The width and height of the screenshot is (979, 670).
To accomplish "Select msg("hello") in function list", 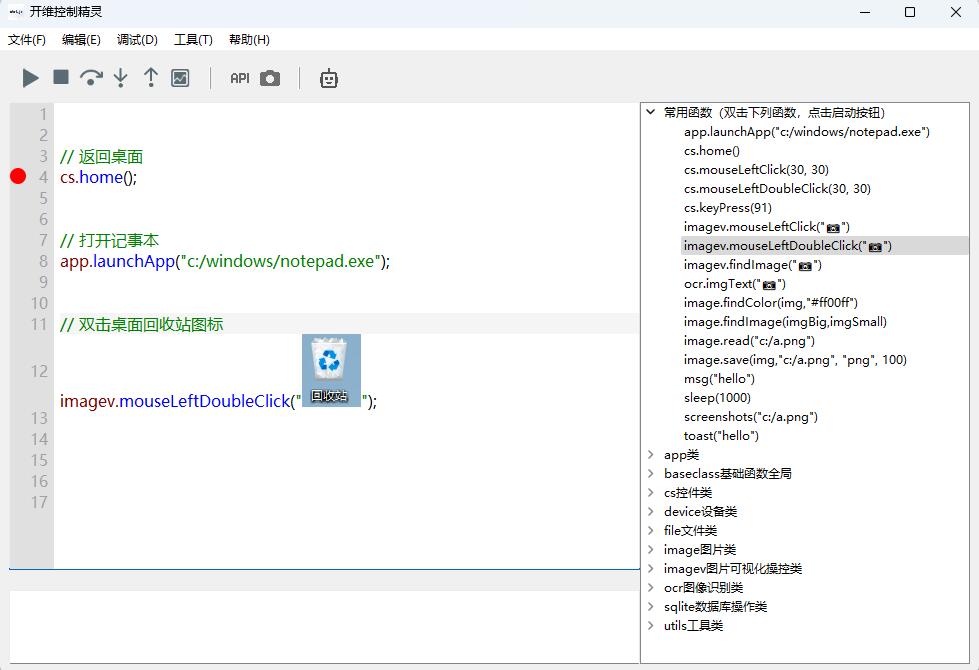I will [x=719, y=378].
